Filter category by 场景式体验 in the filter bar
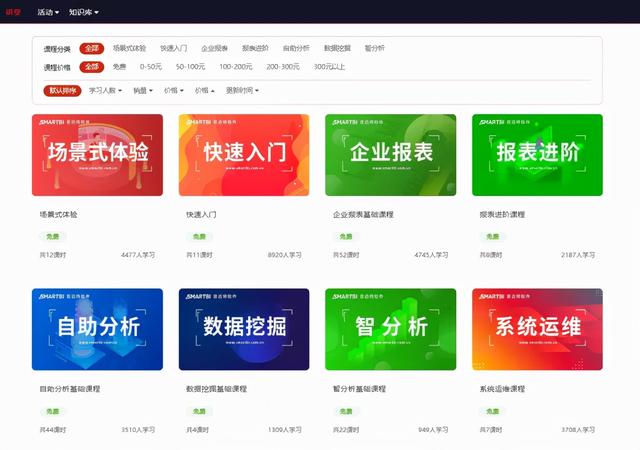Image resolution: width=640 pixels, height=450 pixels. pyautogui.click(x=129, y=48)
